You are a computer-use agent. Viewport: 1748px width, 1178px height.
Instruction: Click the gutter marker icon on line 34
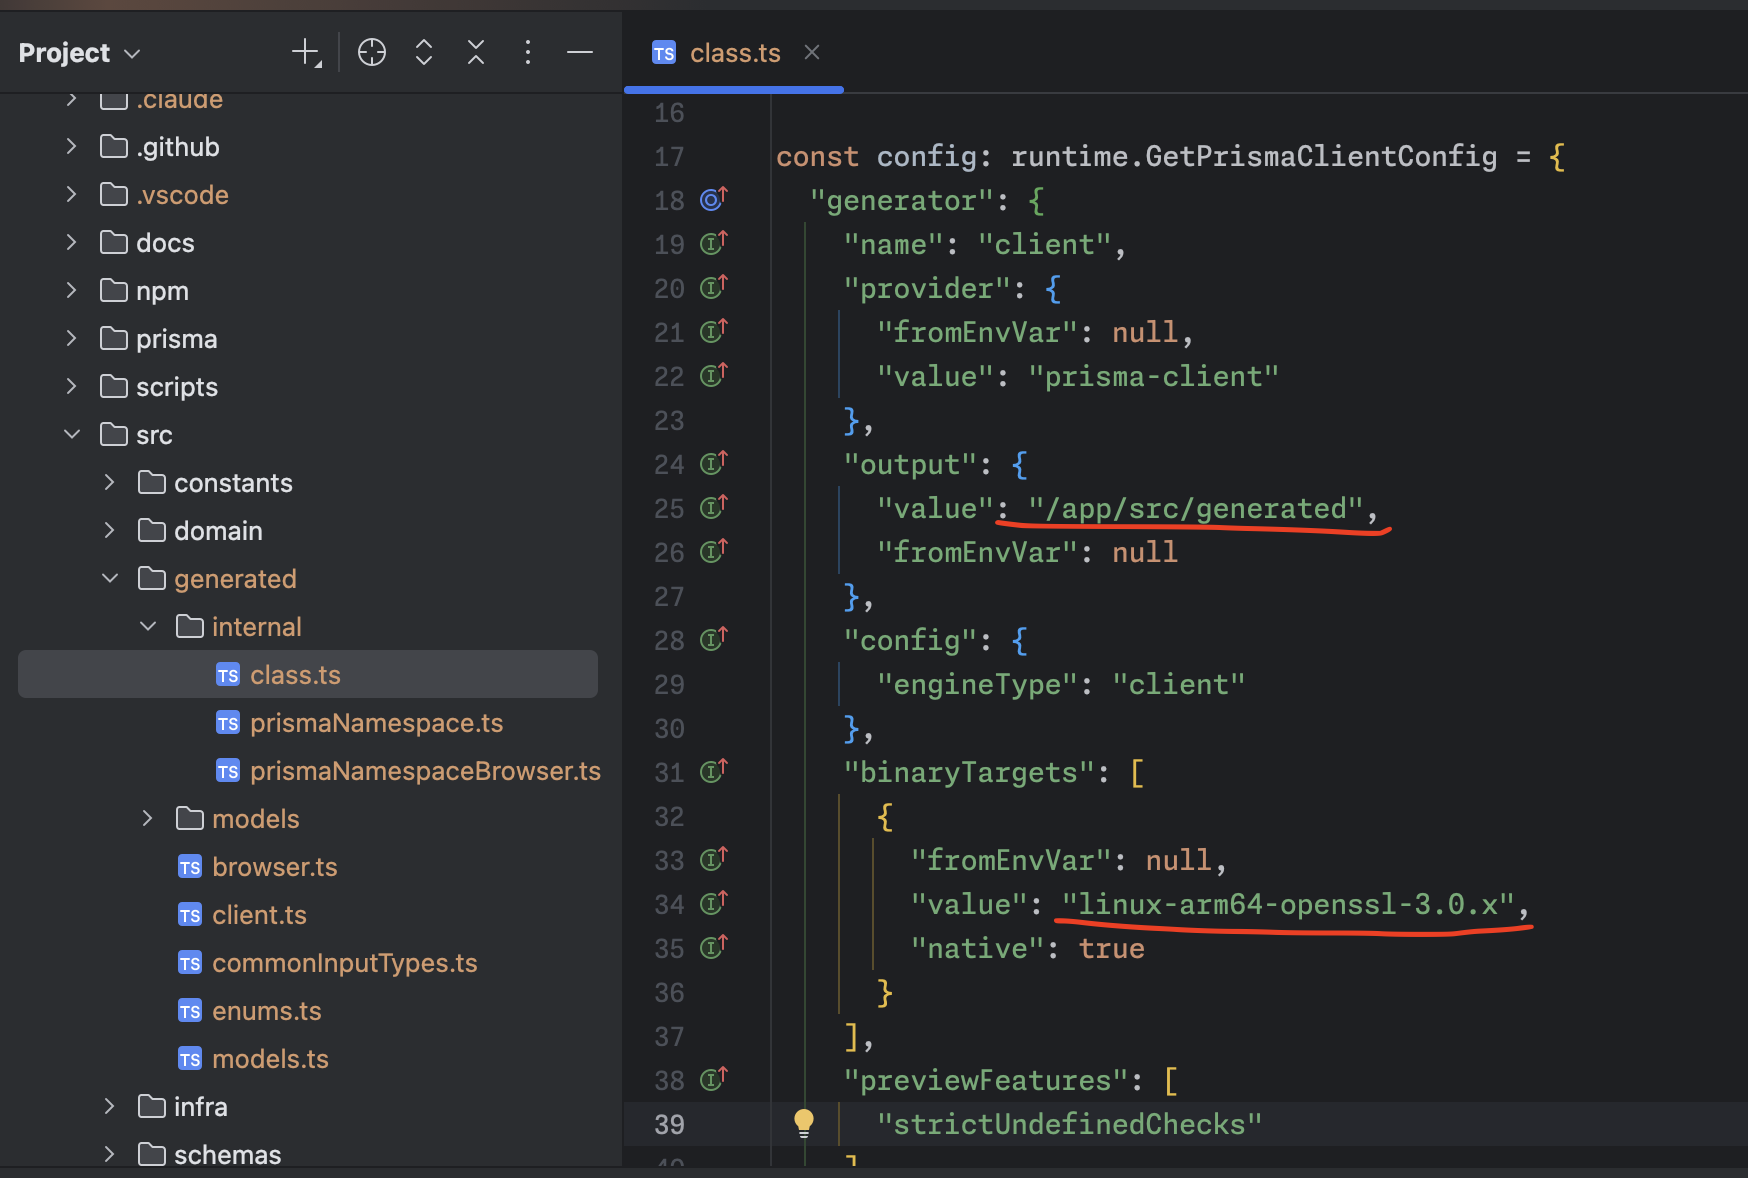point(713,904)
